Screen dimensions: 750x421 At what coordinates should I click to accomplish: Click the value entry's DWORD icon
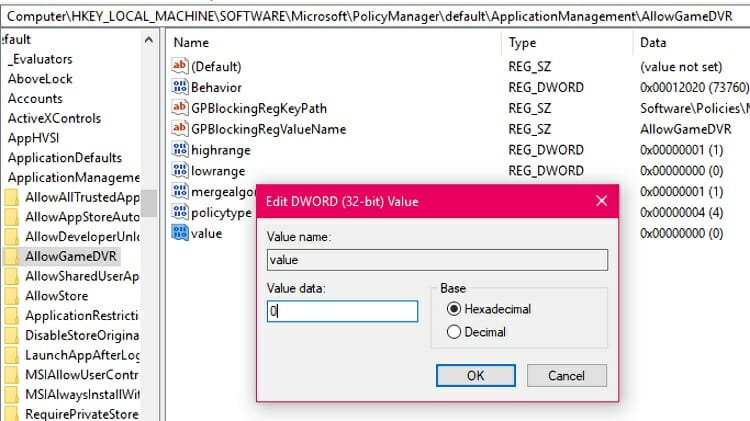[x=179, y=233]
